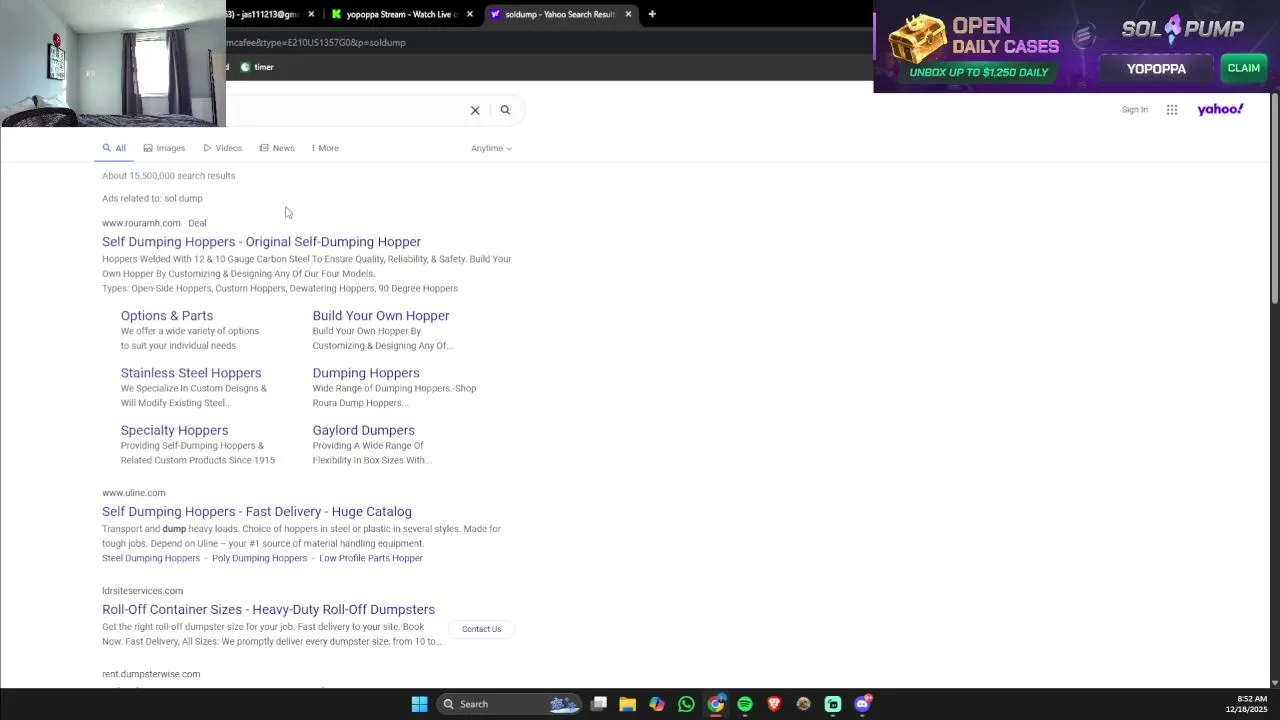Open Discord from the taskbar

(863, 704)
